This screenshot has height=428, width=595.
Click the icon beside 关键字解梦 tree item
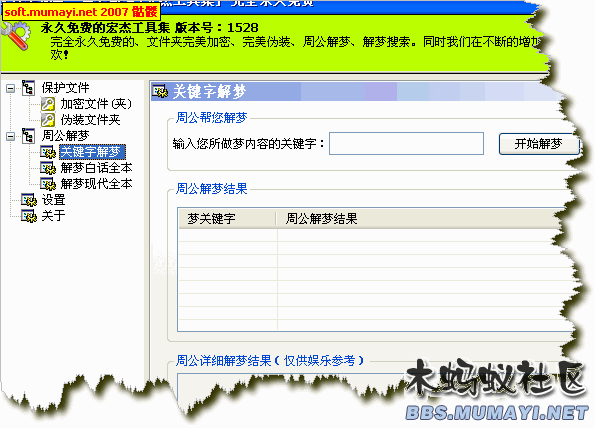tap(48, 152)
